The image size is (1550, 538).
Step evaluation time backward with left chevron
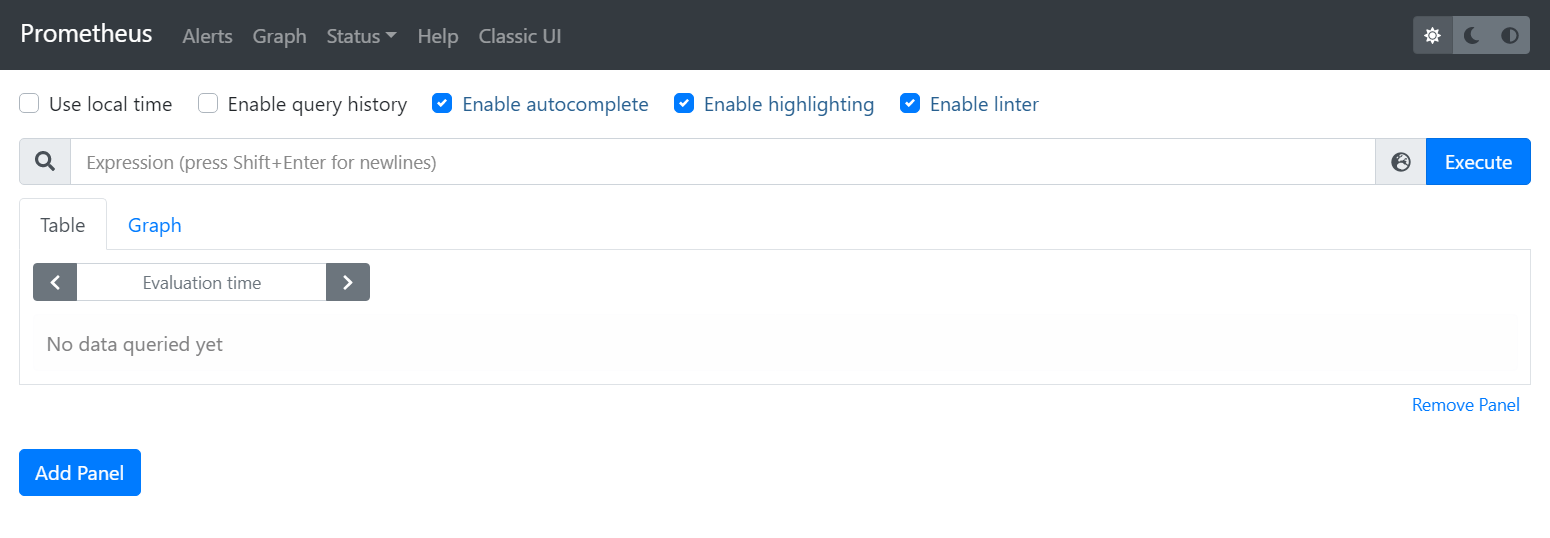pyautogui.click(x=55, y=282)
